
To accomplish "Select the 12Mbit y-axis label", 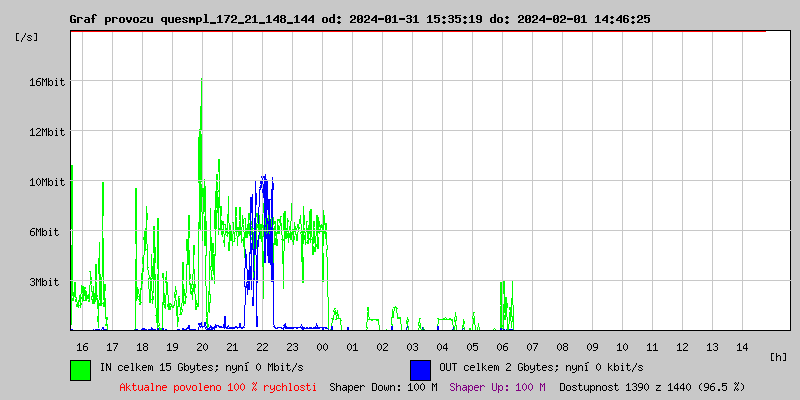I will tap(47, 132).
